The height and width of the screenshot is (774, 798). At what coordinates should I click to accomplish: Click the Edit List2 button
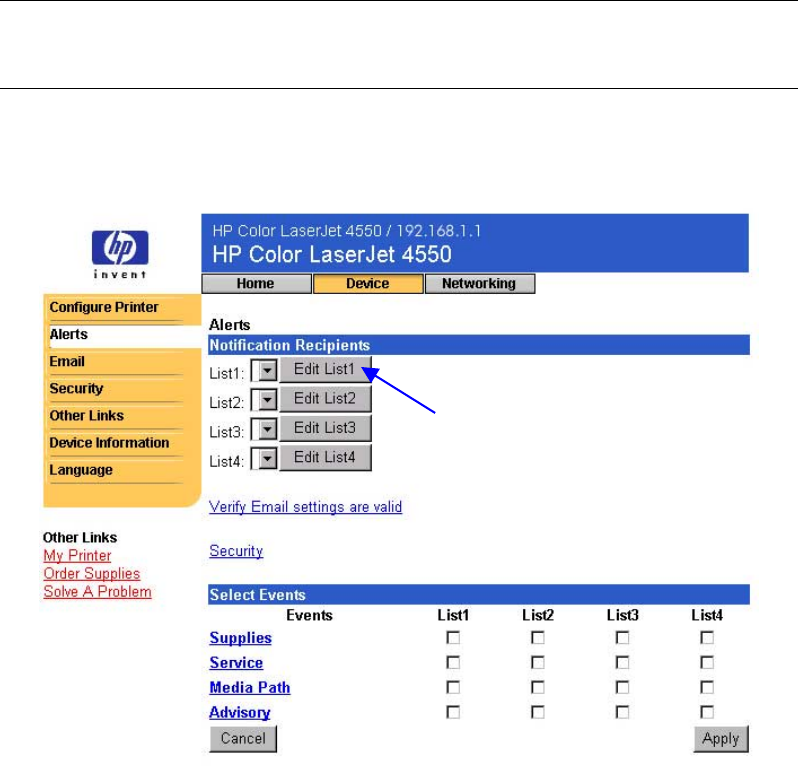[325, 398]
